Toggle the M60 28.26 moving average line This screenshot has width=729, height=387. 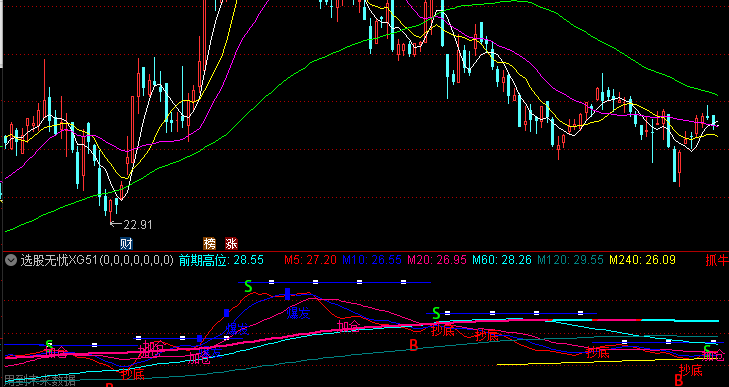click(x=502, y=260)
